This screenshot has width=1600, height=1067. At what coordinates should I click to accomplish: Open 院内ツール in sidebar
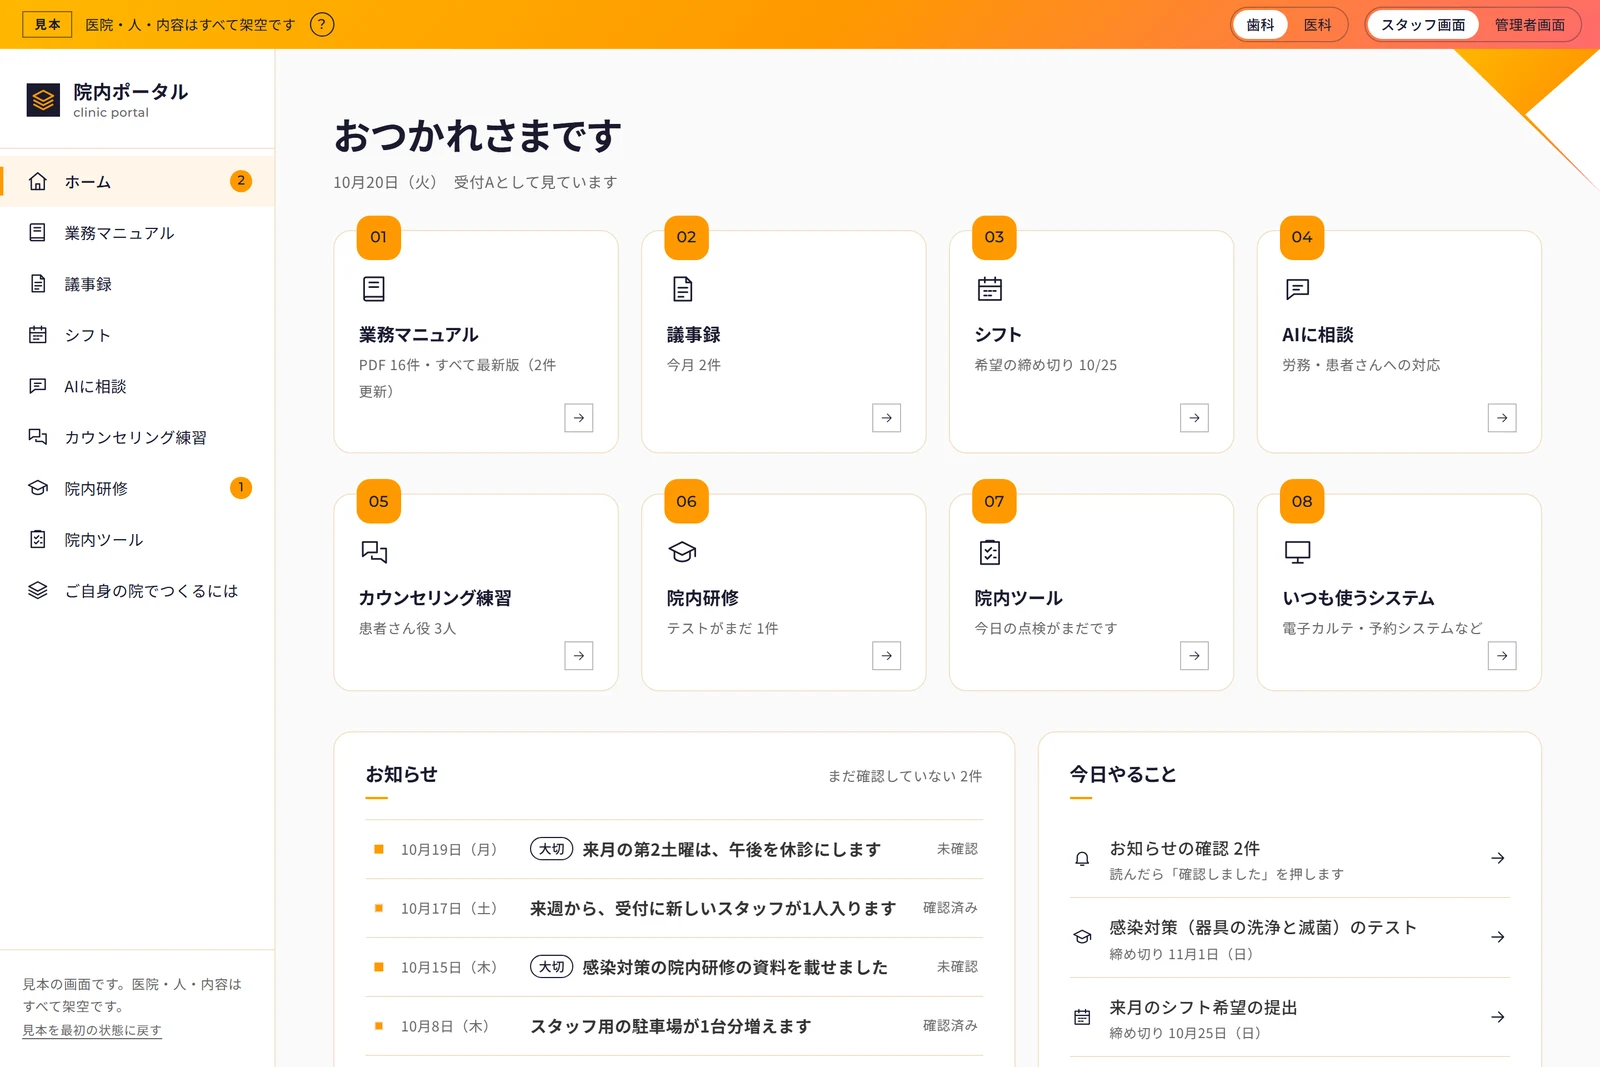(137, 540)
